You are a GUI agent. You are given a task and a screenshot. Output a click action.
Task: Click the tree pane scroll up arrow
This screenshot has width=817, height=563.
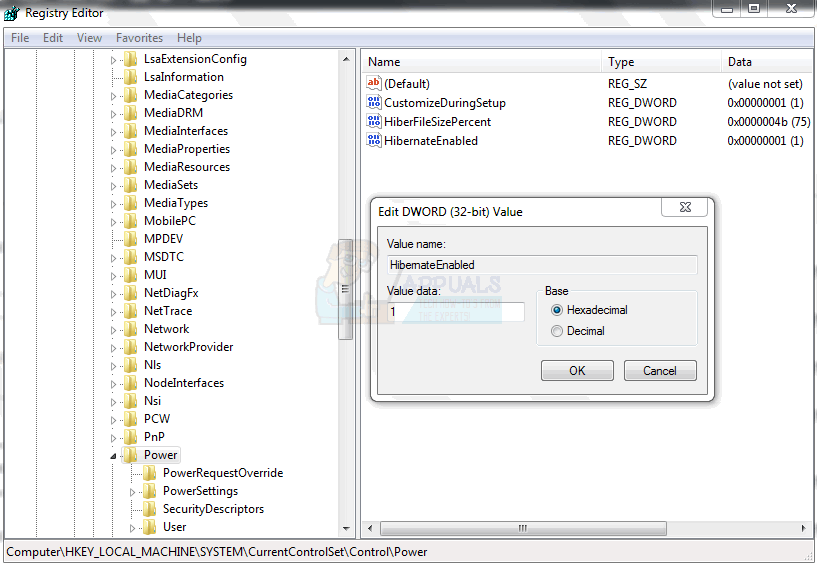tap(346, 59)
